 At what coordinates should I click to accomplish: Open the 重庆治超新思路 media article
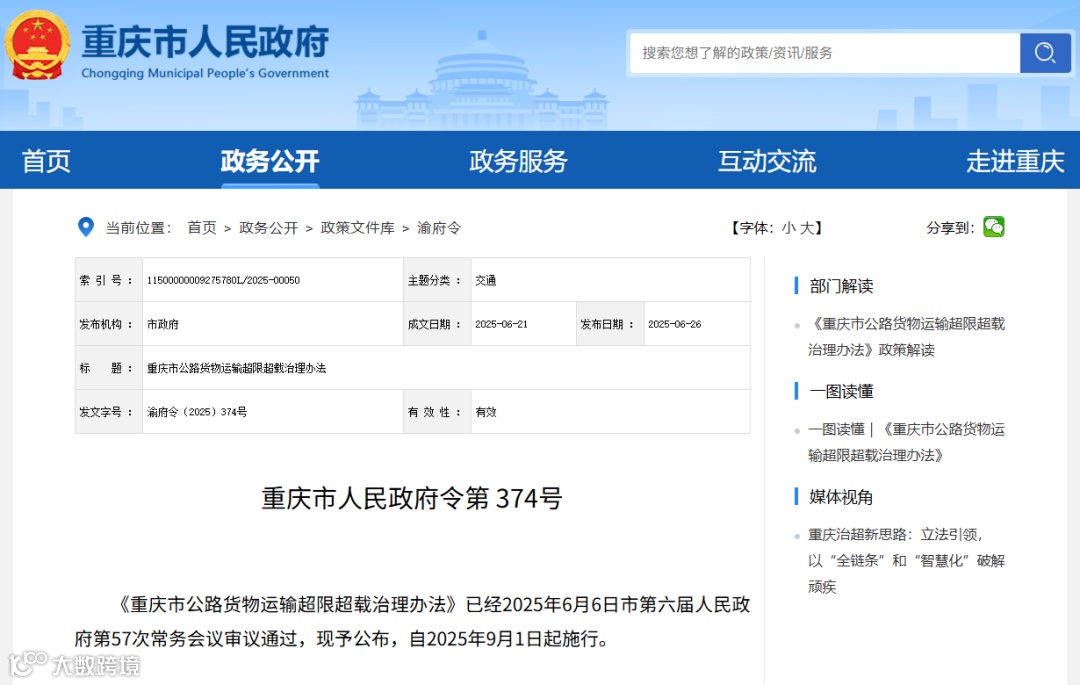tap(906, 560)
